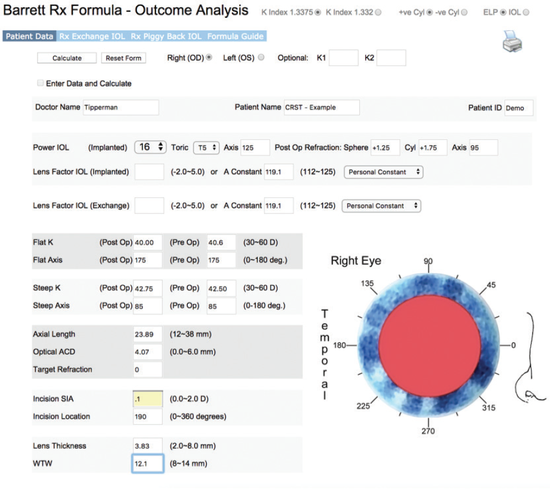This screenshot has height=490, width=550.
Task: Open the Formula Guide tab
Action: [x=235, y=36]
